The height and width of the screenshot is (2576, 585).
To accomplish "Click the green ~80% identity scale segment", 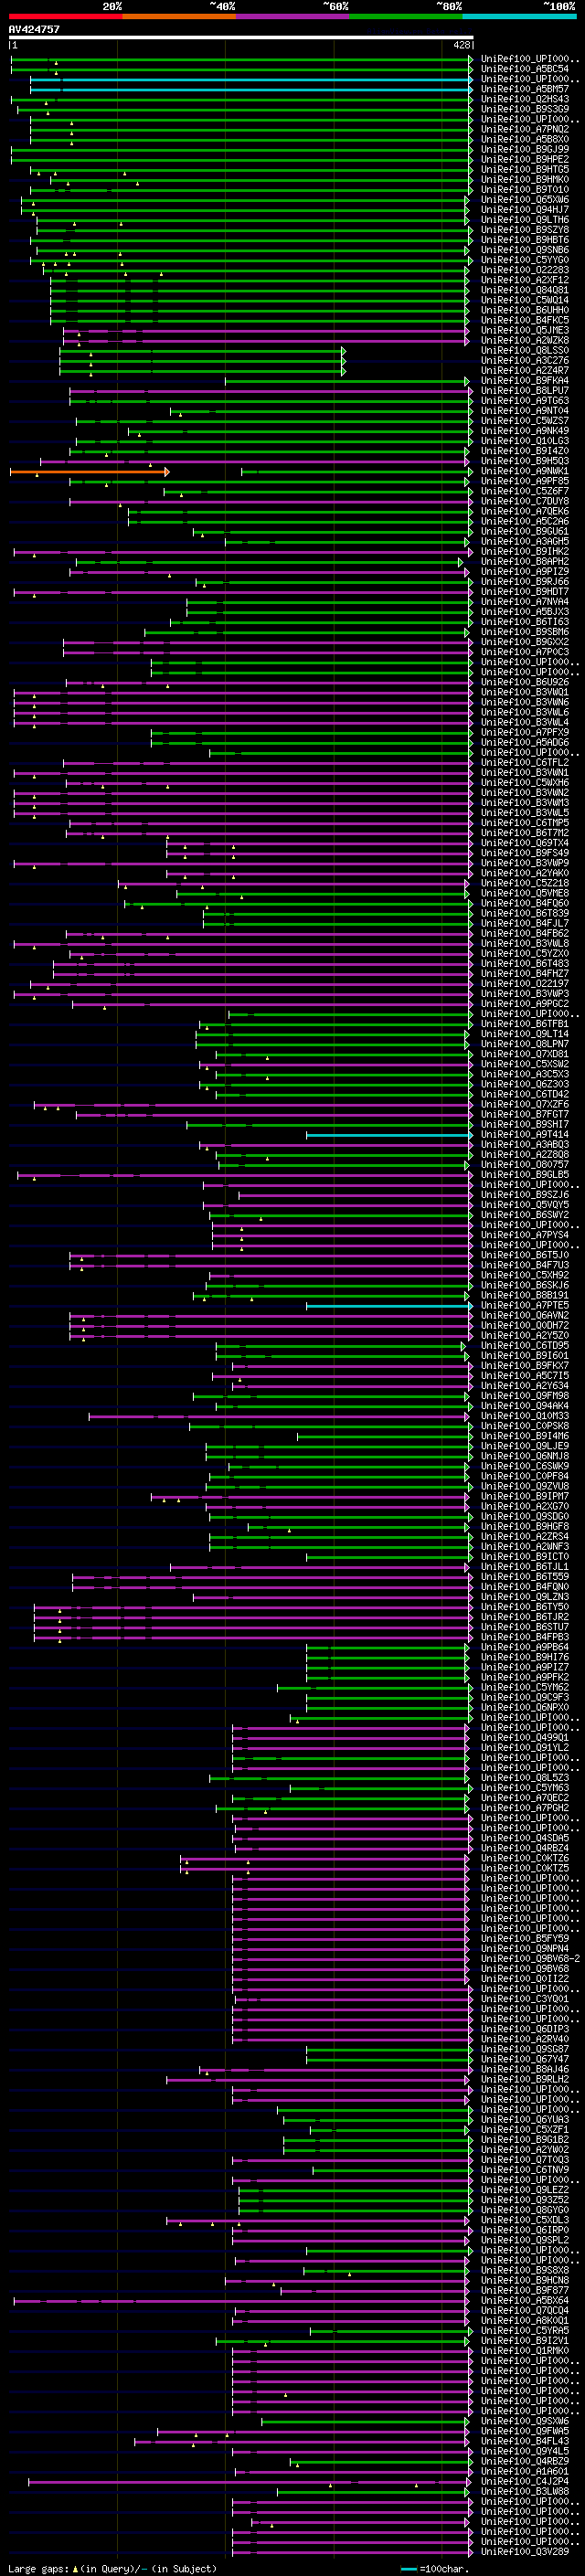I will pyautogui.click(x=406, y=16).
